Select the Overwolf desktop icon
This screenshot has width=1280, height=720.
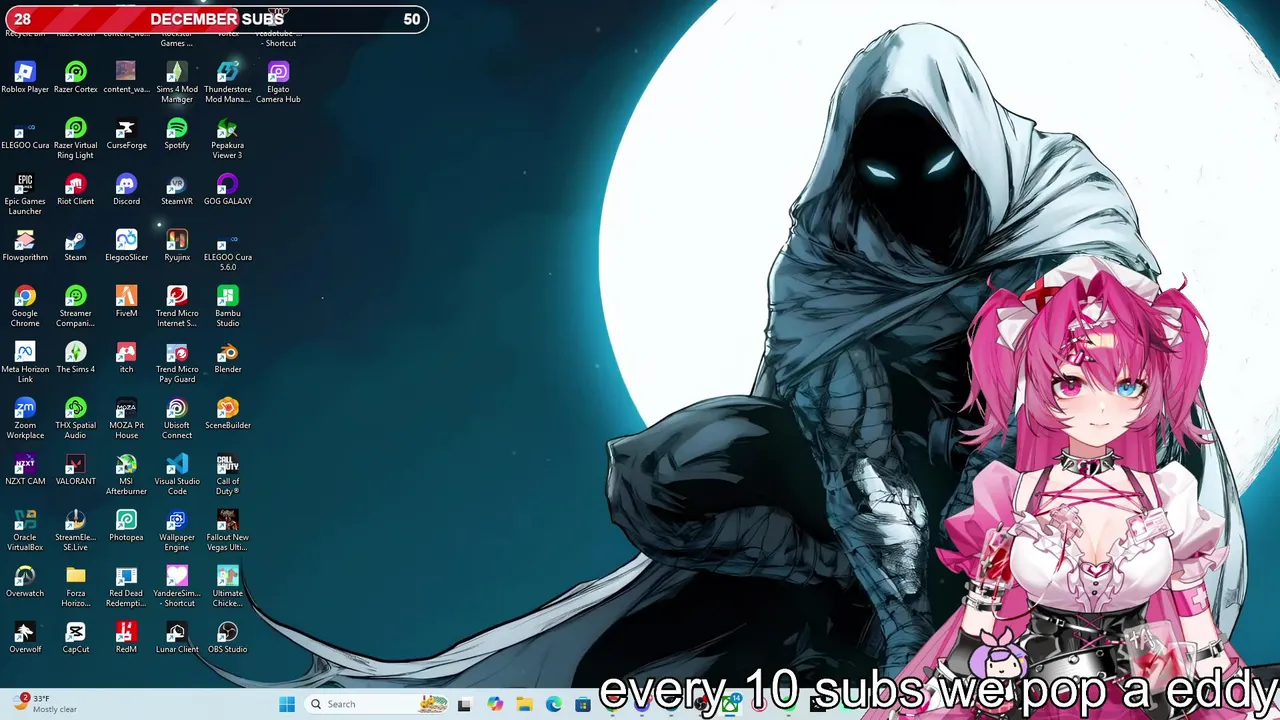(25, 637)
